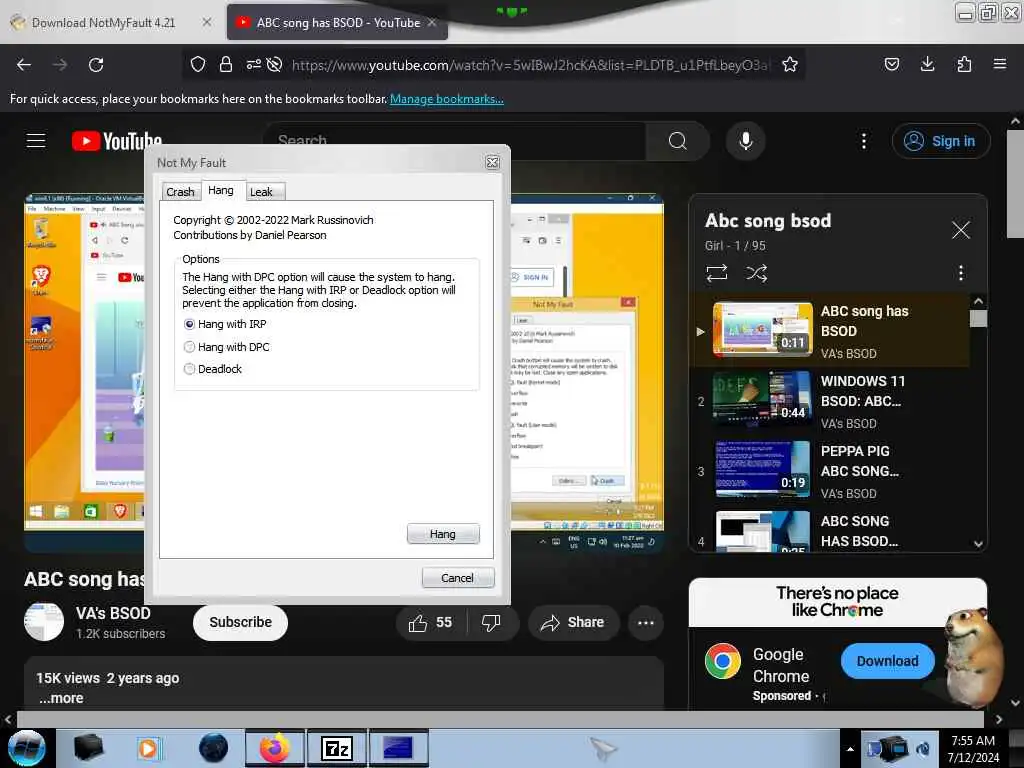Open YouTube settings three-dot menu

pyautogui.click(x=864, y=141)
